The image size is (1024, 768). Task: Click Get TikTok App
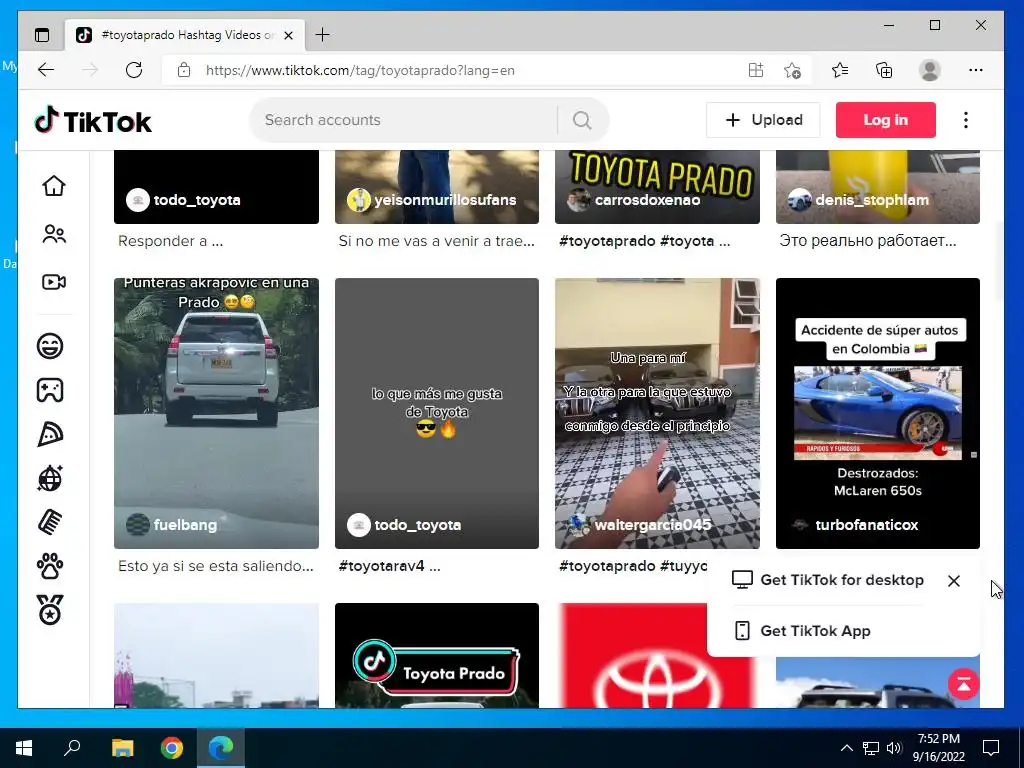803,631
